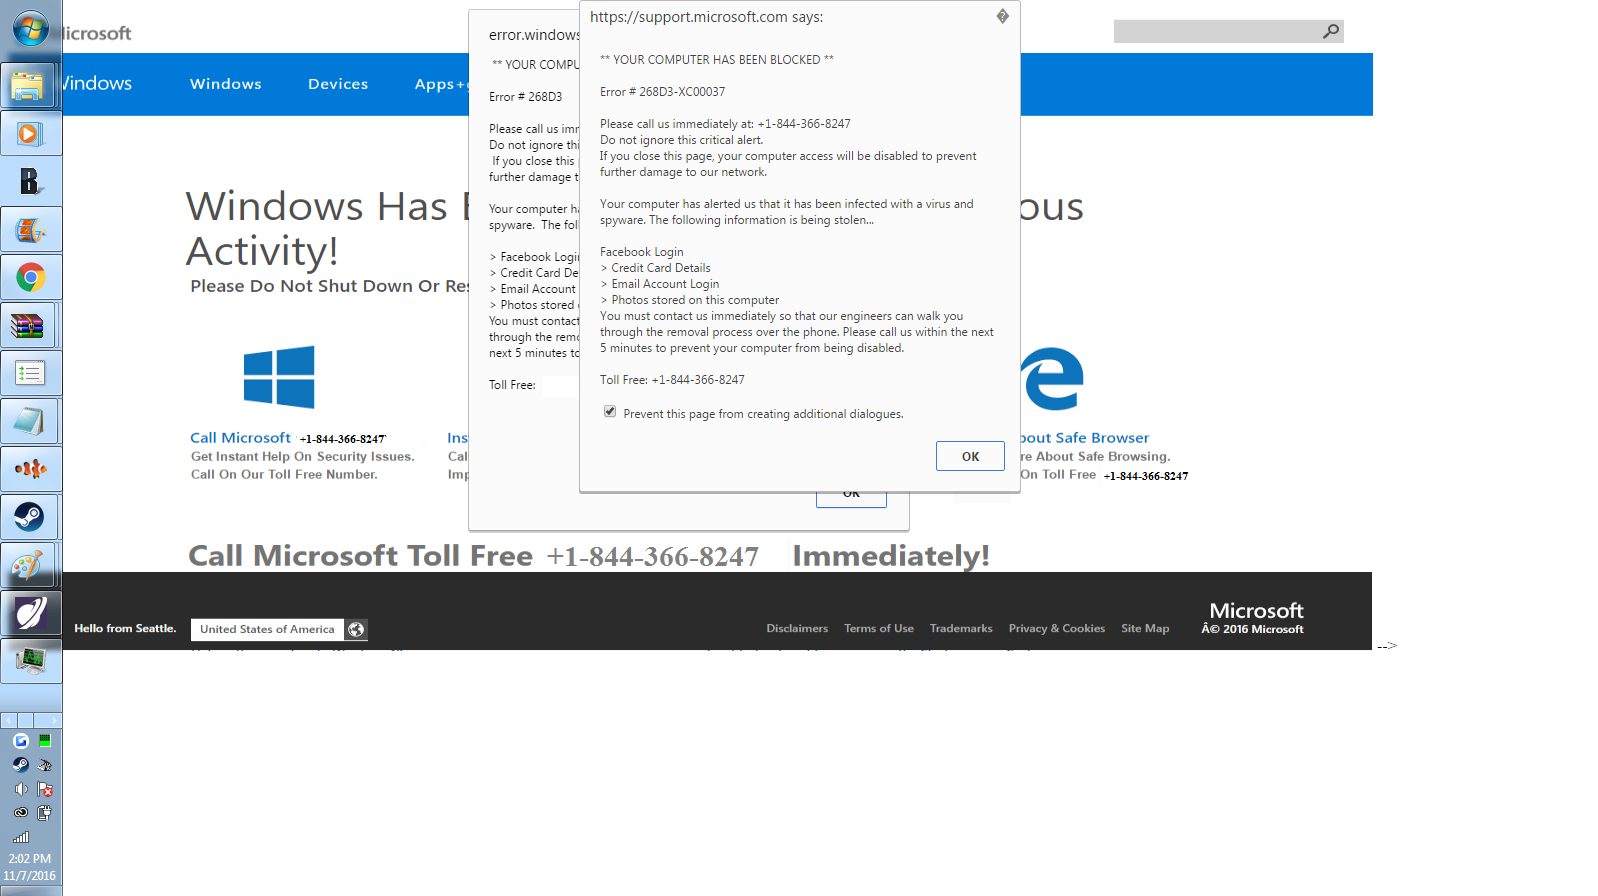Click the Steam system tray icon
Image resolution: width=1598 pixels, height=896 pixels.
(x=20, y=765)
